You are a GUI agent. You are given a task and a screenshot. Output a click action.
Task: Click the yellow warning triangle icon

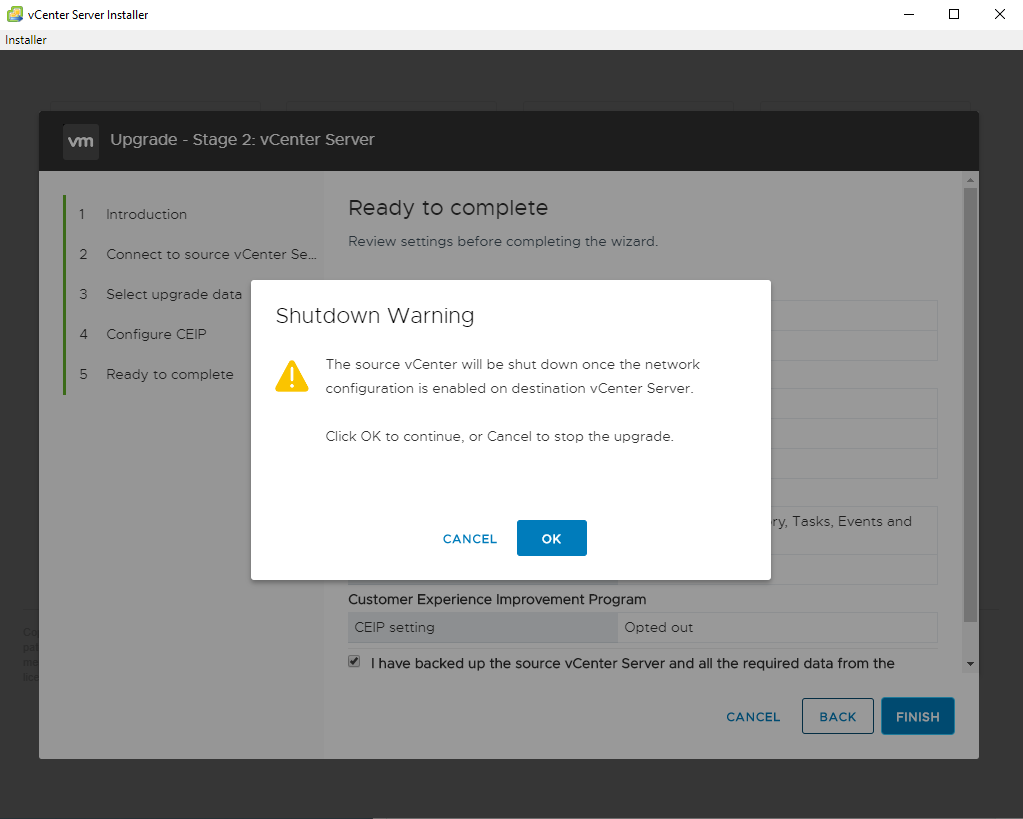[x=292, y=377]
